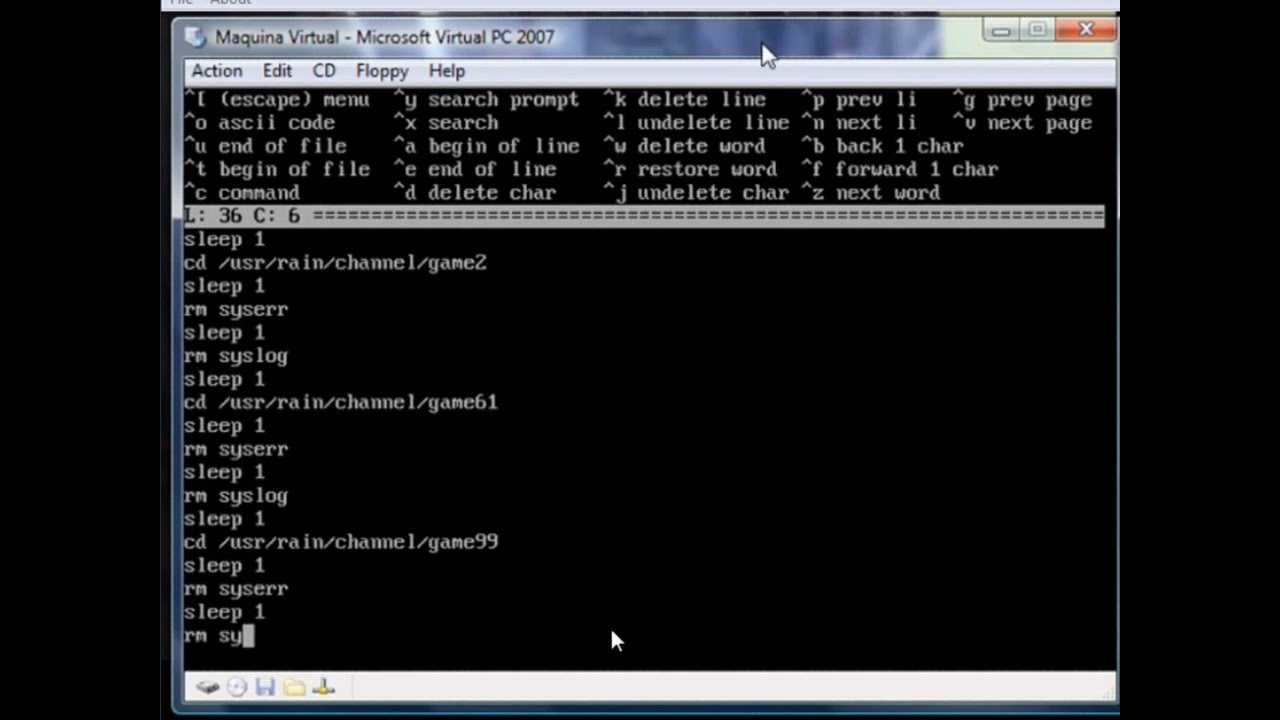Image resolution: width=1280 pixels, height=720 pixels.
Task: Click the '^f forward 1 char' hint
Action: (x=899, y=170)
